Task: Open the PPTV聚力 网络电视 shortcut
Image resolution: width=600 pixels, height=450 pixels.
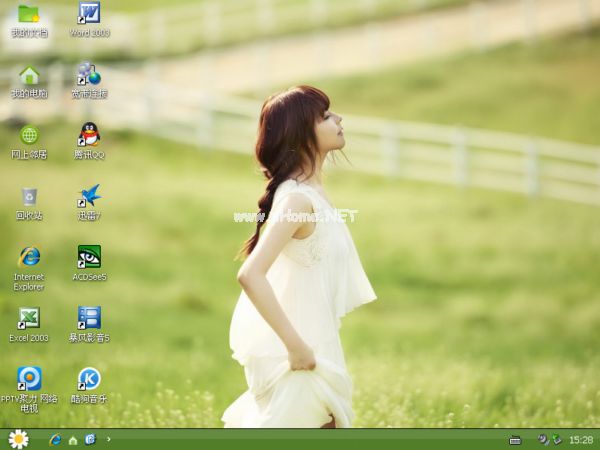Action: coord(29,378)
